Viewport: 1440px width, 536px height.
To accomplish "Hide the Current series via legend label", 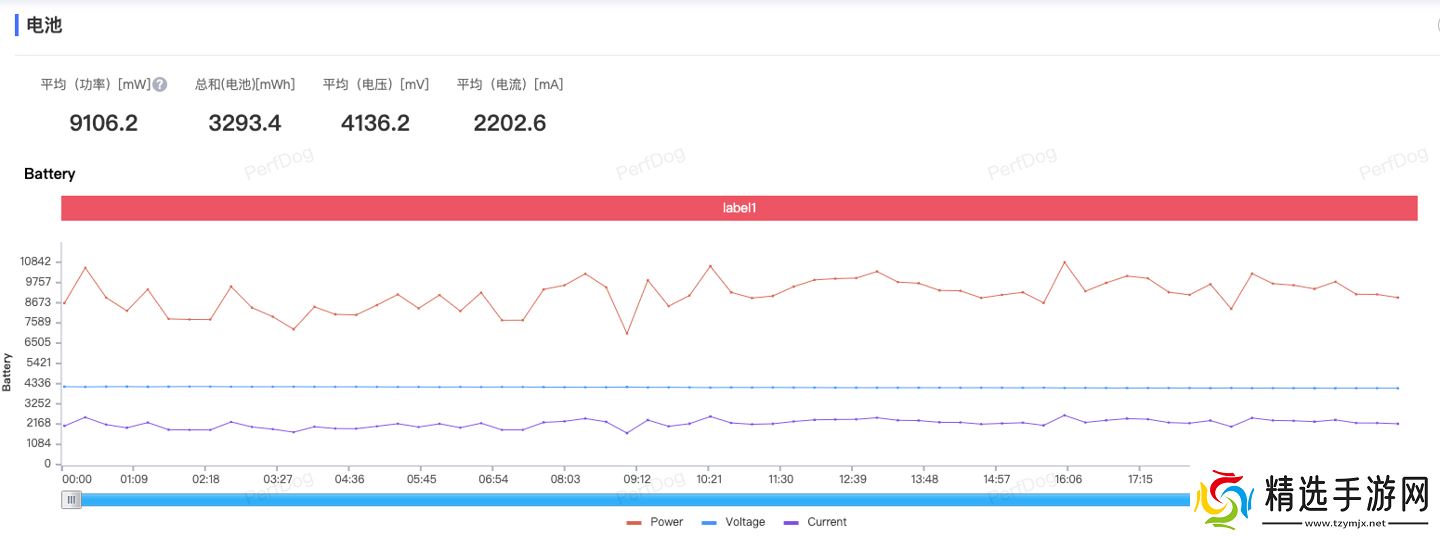I will [826, 522].
